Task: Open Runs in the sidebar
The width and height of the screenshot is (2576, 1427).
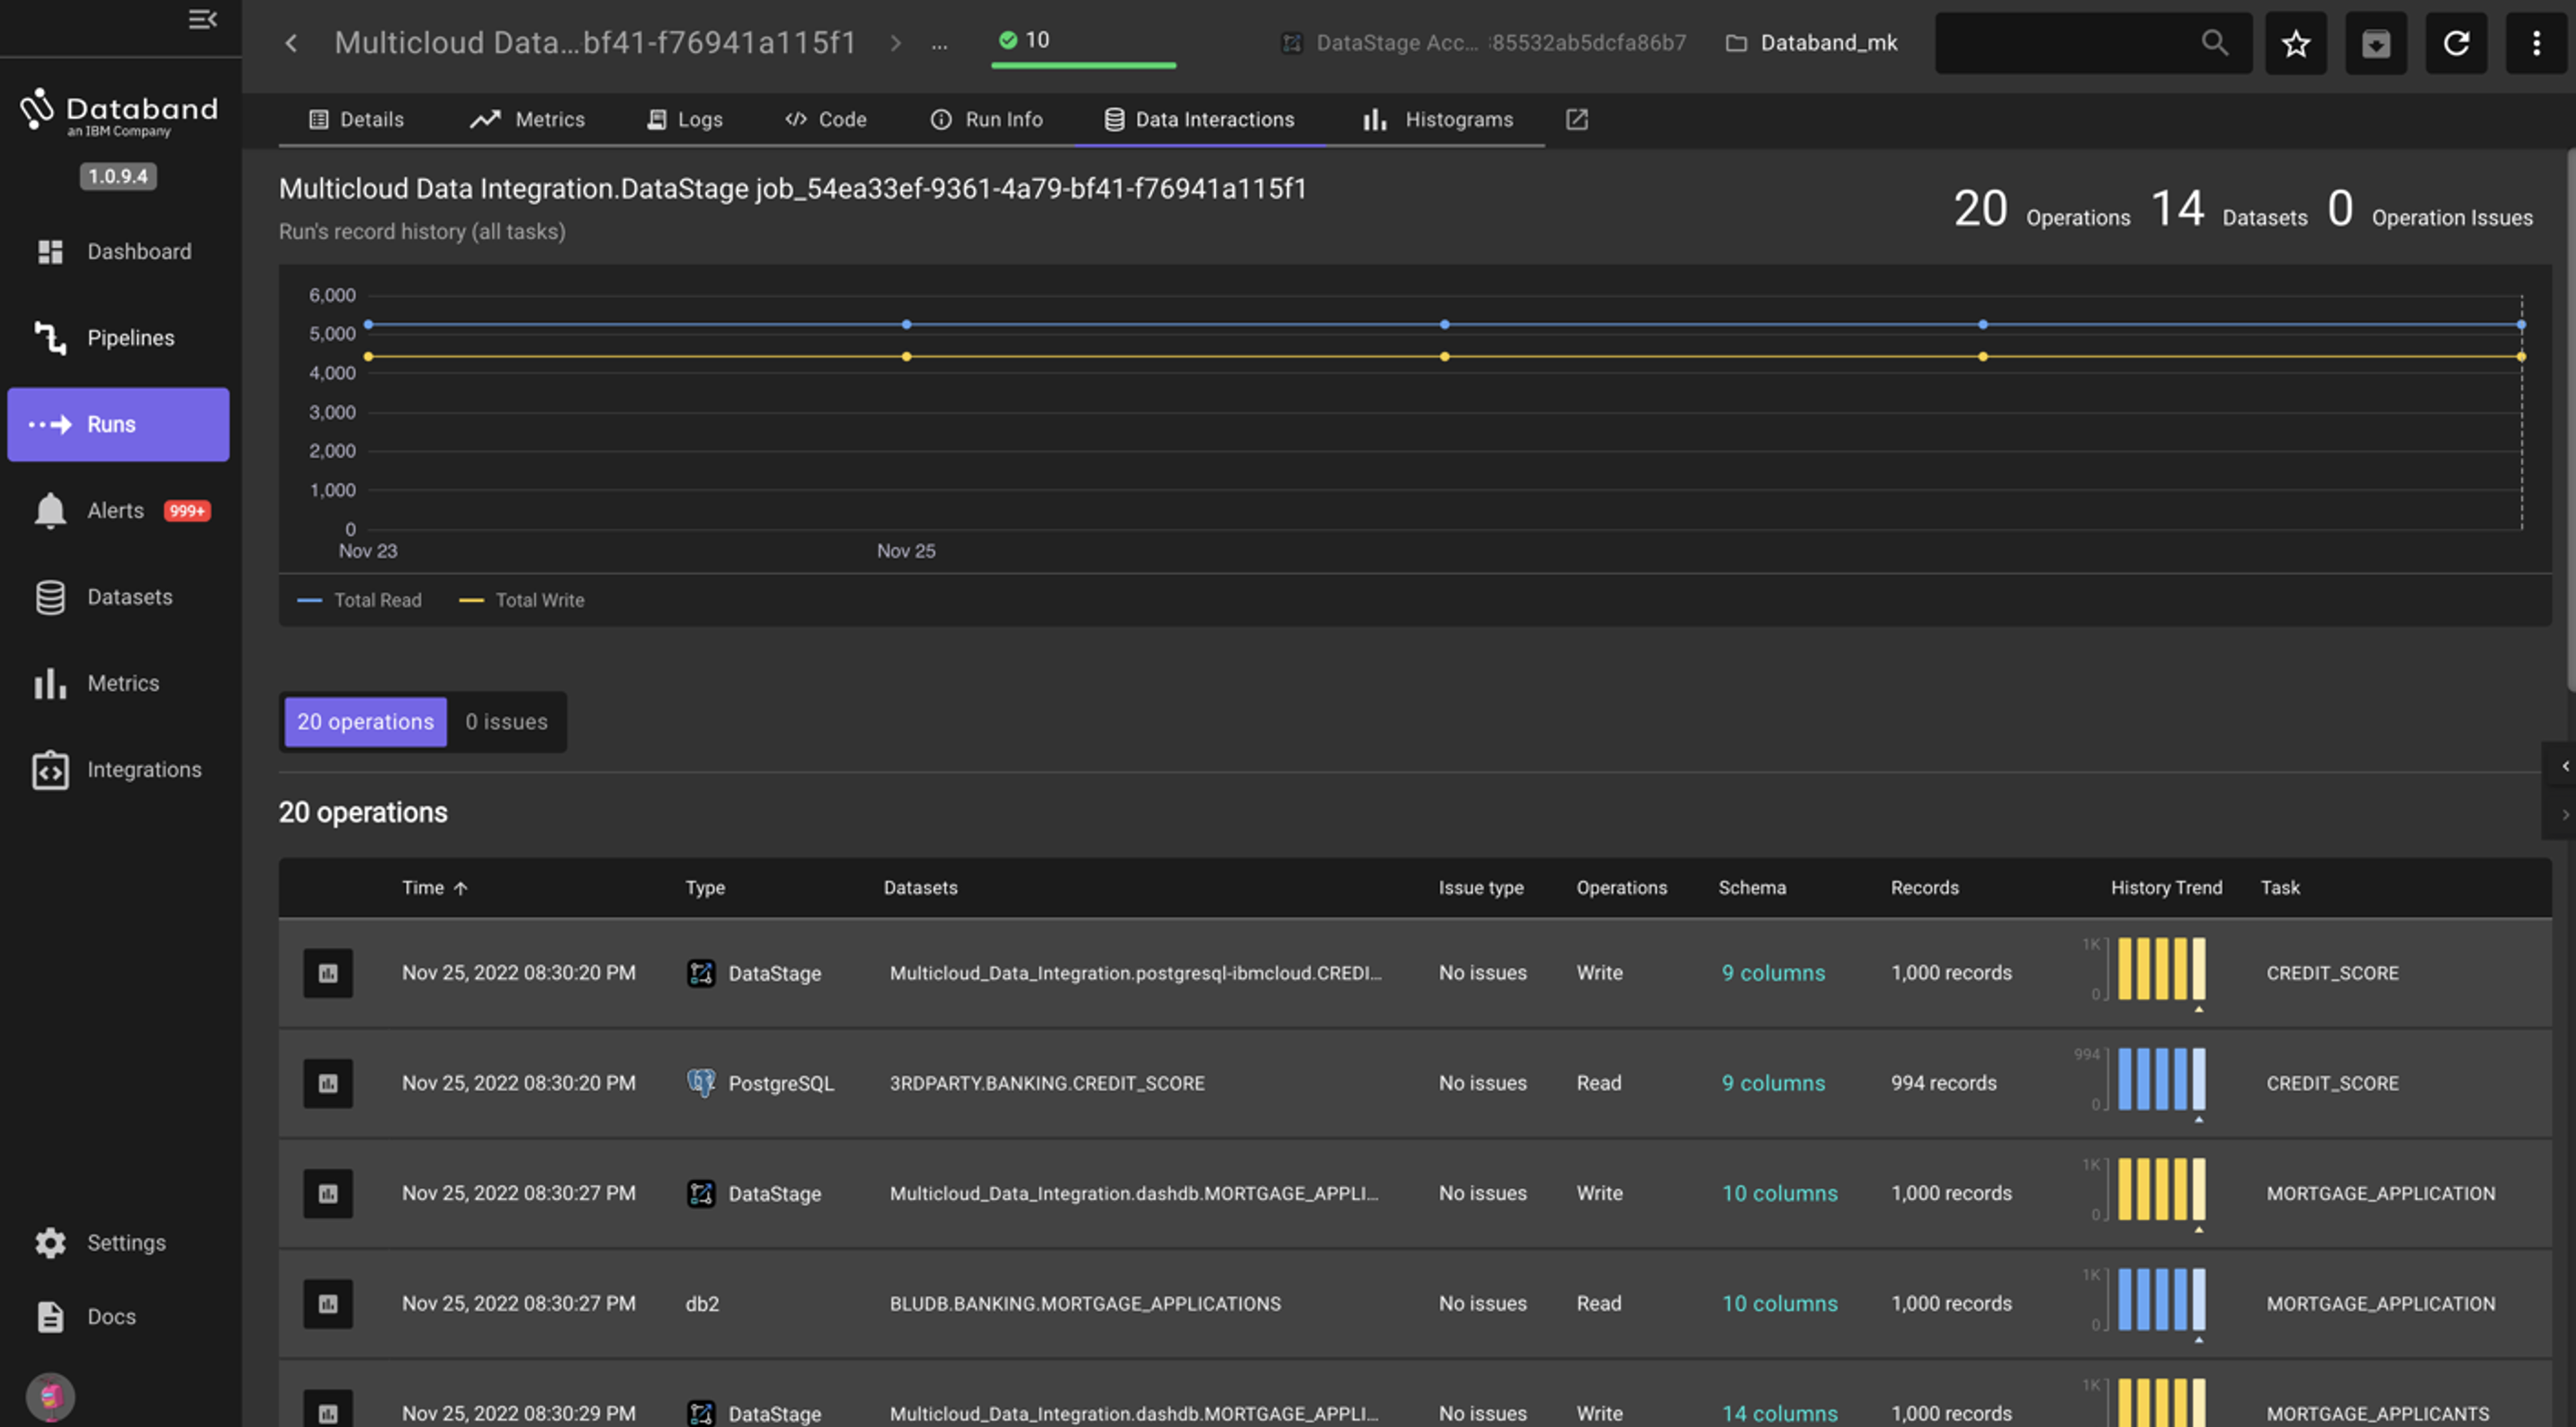Action: [x=118, y=424]
